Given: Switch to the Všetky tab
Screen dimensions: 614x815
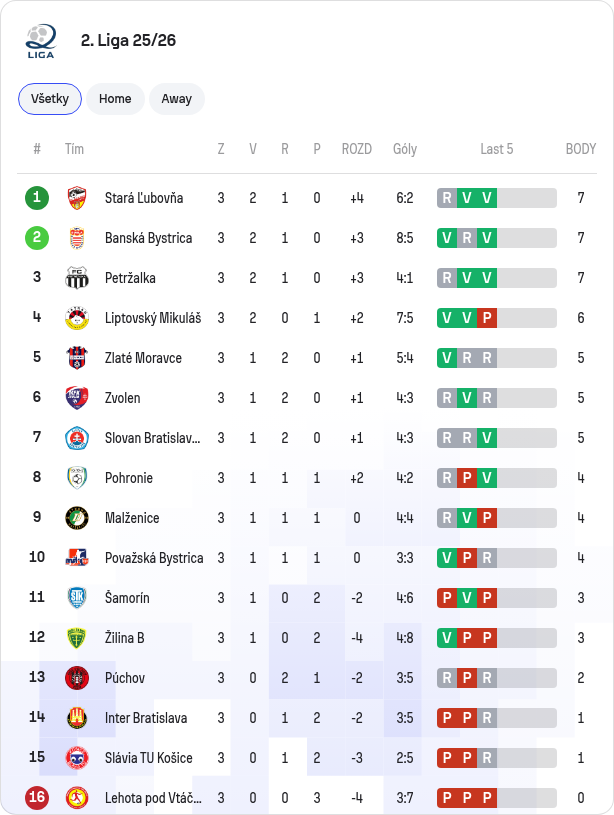Looking at the screenshot, I should click(x=50, y=99).
